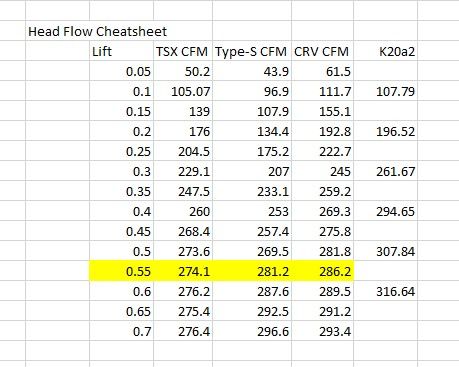Select the cell containing 107.79
The width and height of the screenshot is (459, 367).
(x=385, y=91)
